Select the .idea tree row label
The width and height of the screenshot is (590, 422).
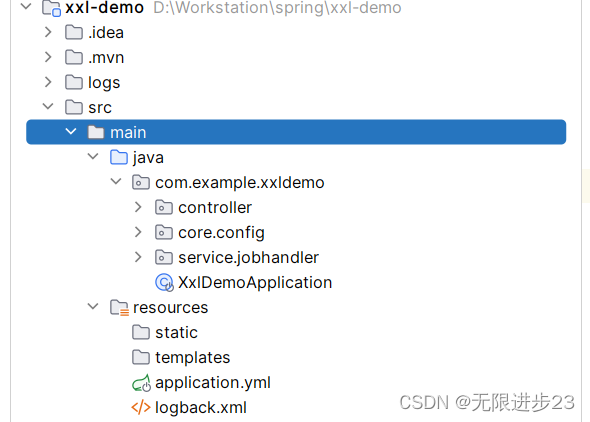click(106, 32)
